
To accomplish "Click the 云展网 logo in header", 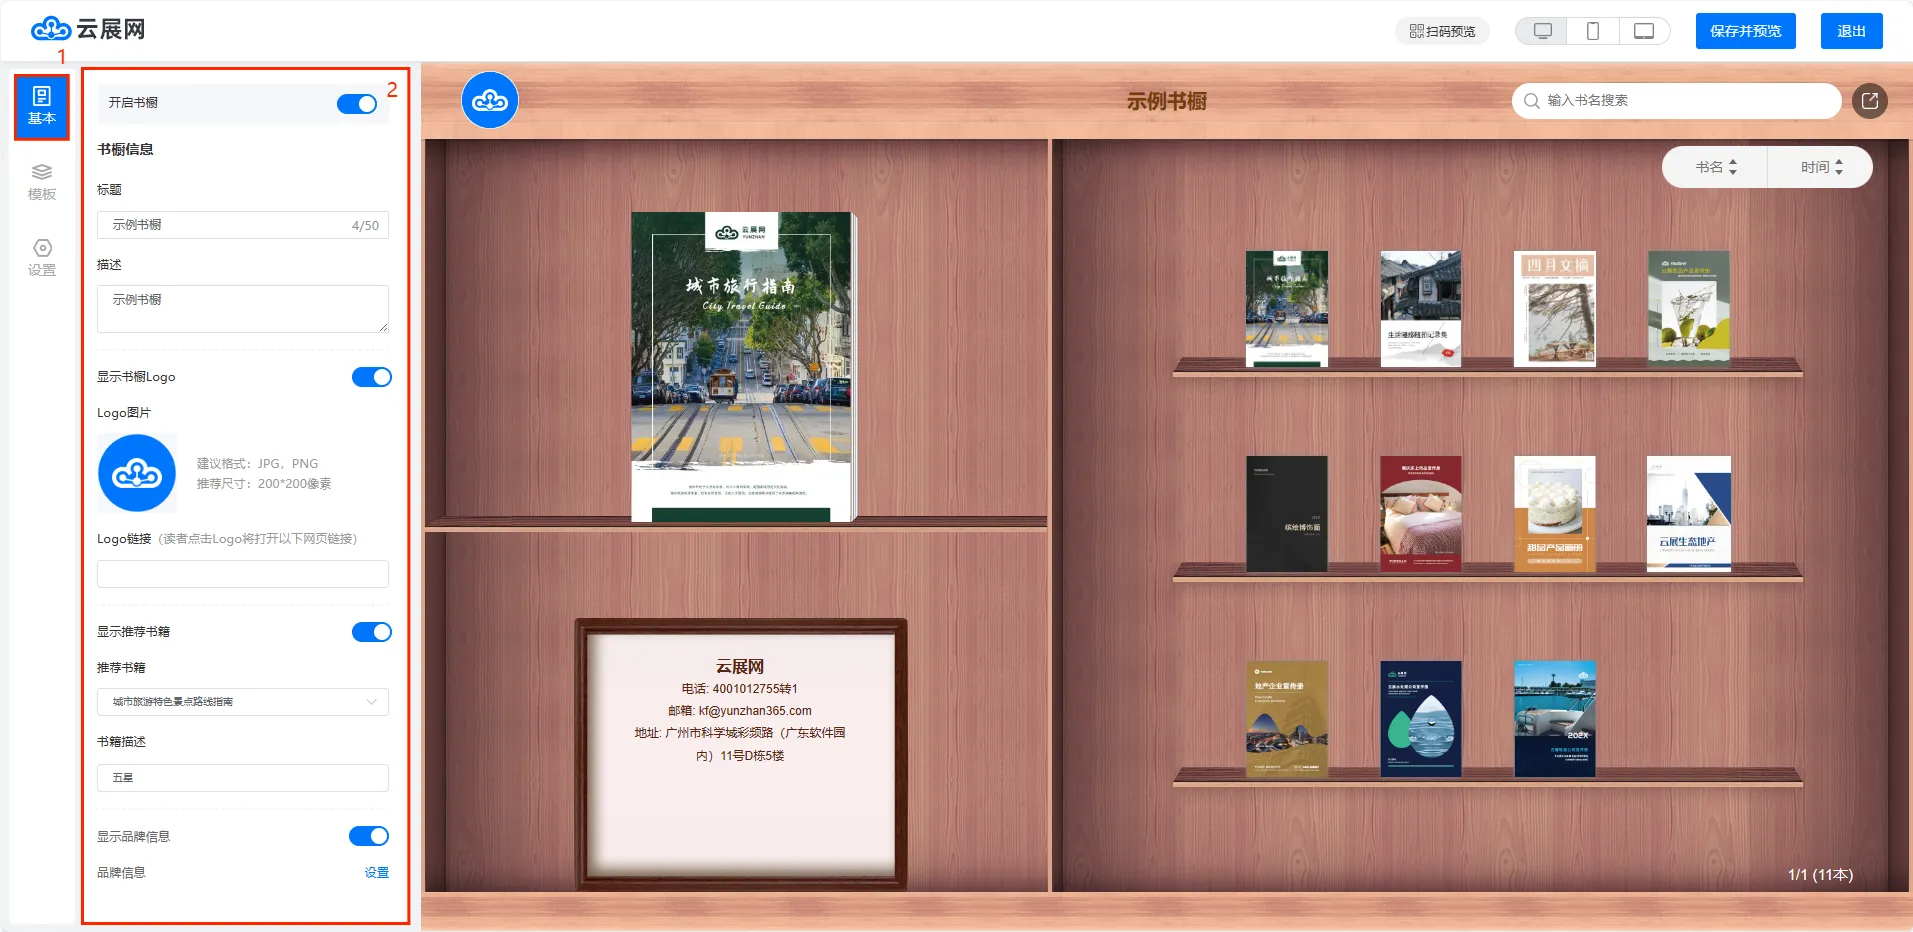I will pos(89,29).
